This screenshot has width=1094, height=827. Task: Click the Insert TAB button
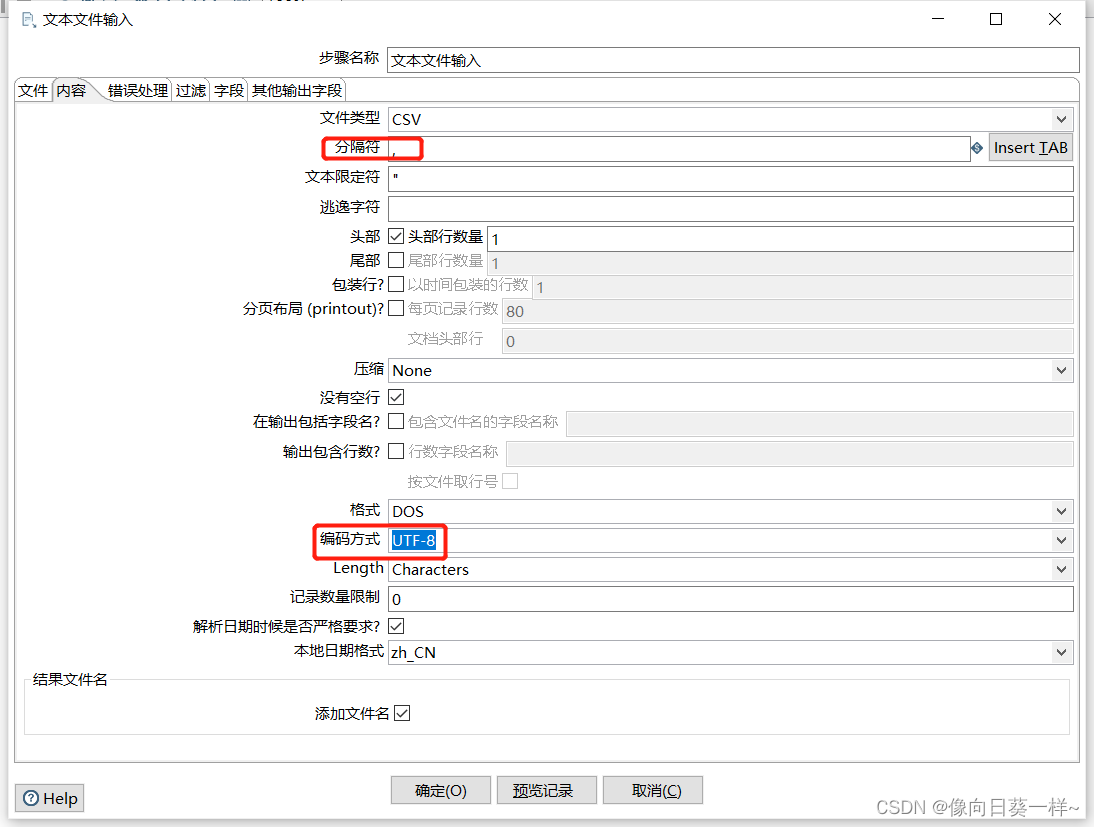pyautogui.click(x=1031, y=148)
